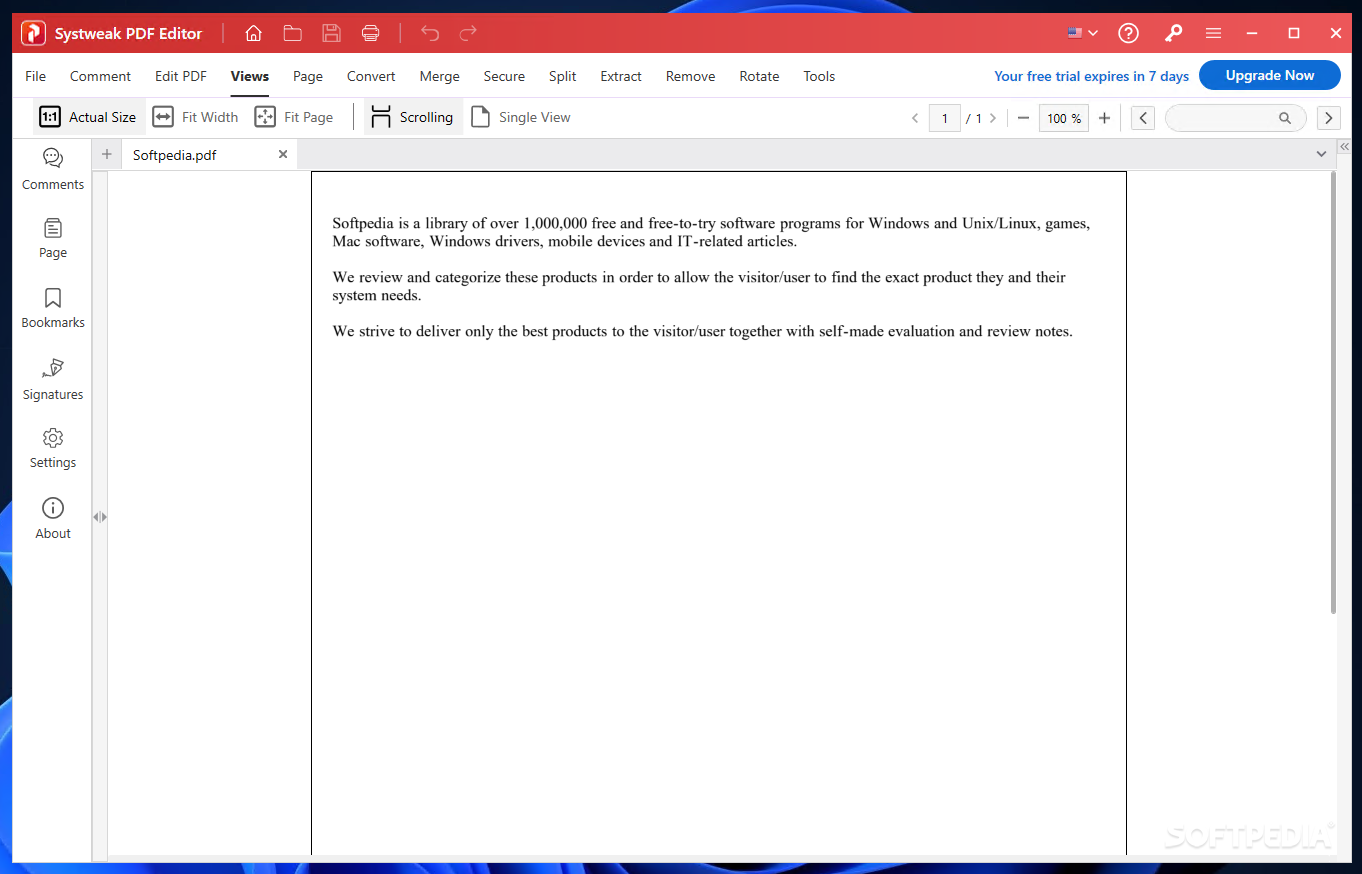The width and height of the screenshot is (1362, 874).
Task: Click the Upgrade Now button
Action: (1270, 75)
